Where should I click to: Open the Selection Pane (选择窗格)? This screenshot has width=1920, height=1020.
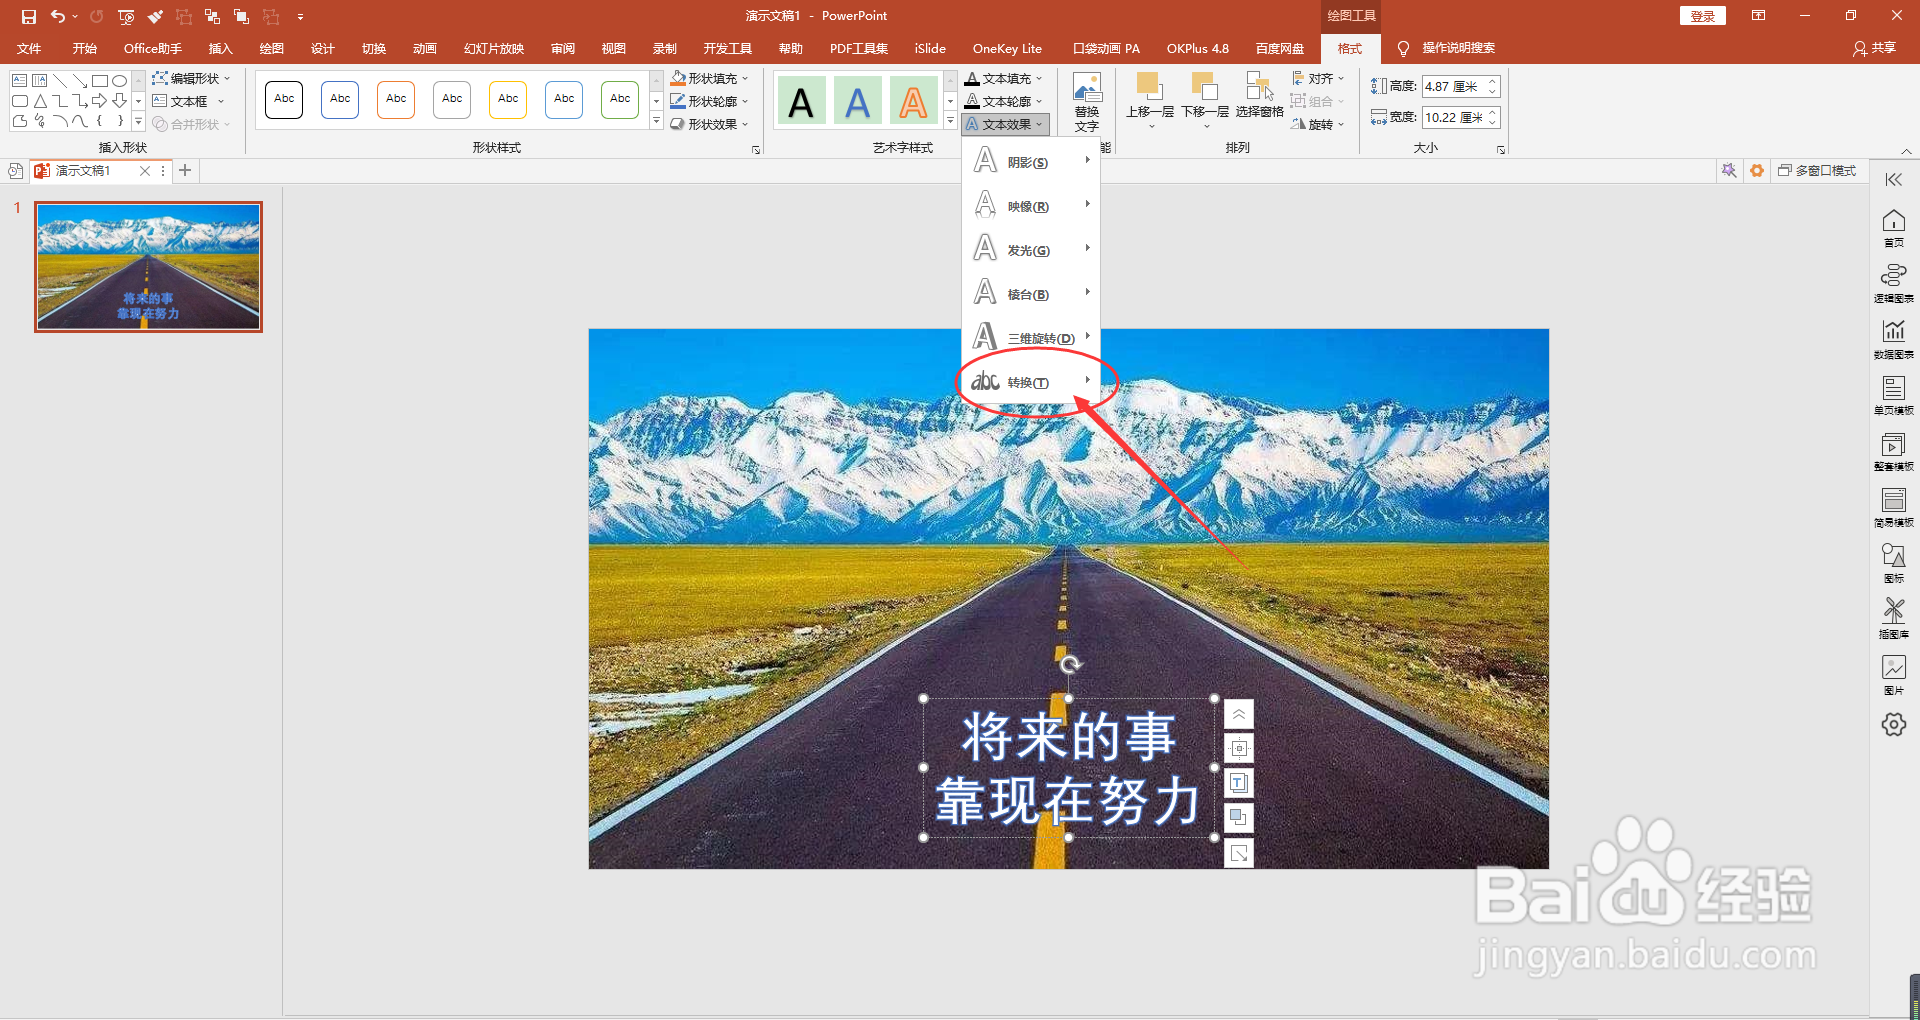(x=1259, y=96)
